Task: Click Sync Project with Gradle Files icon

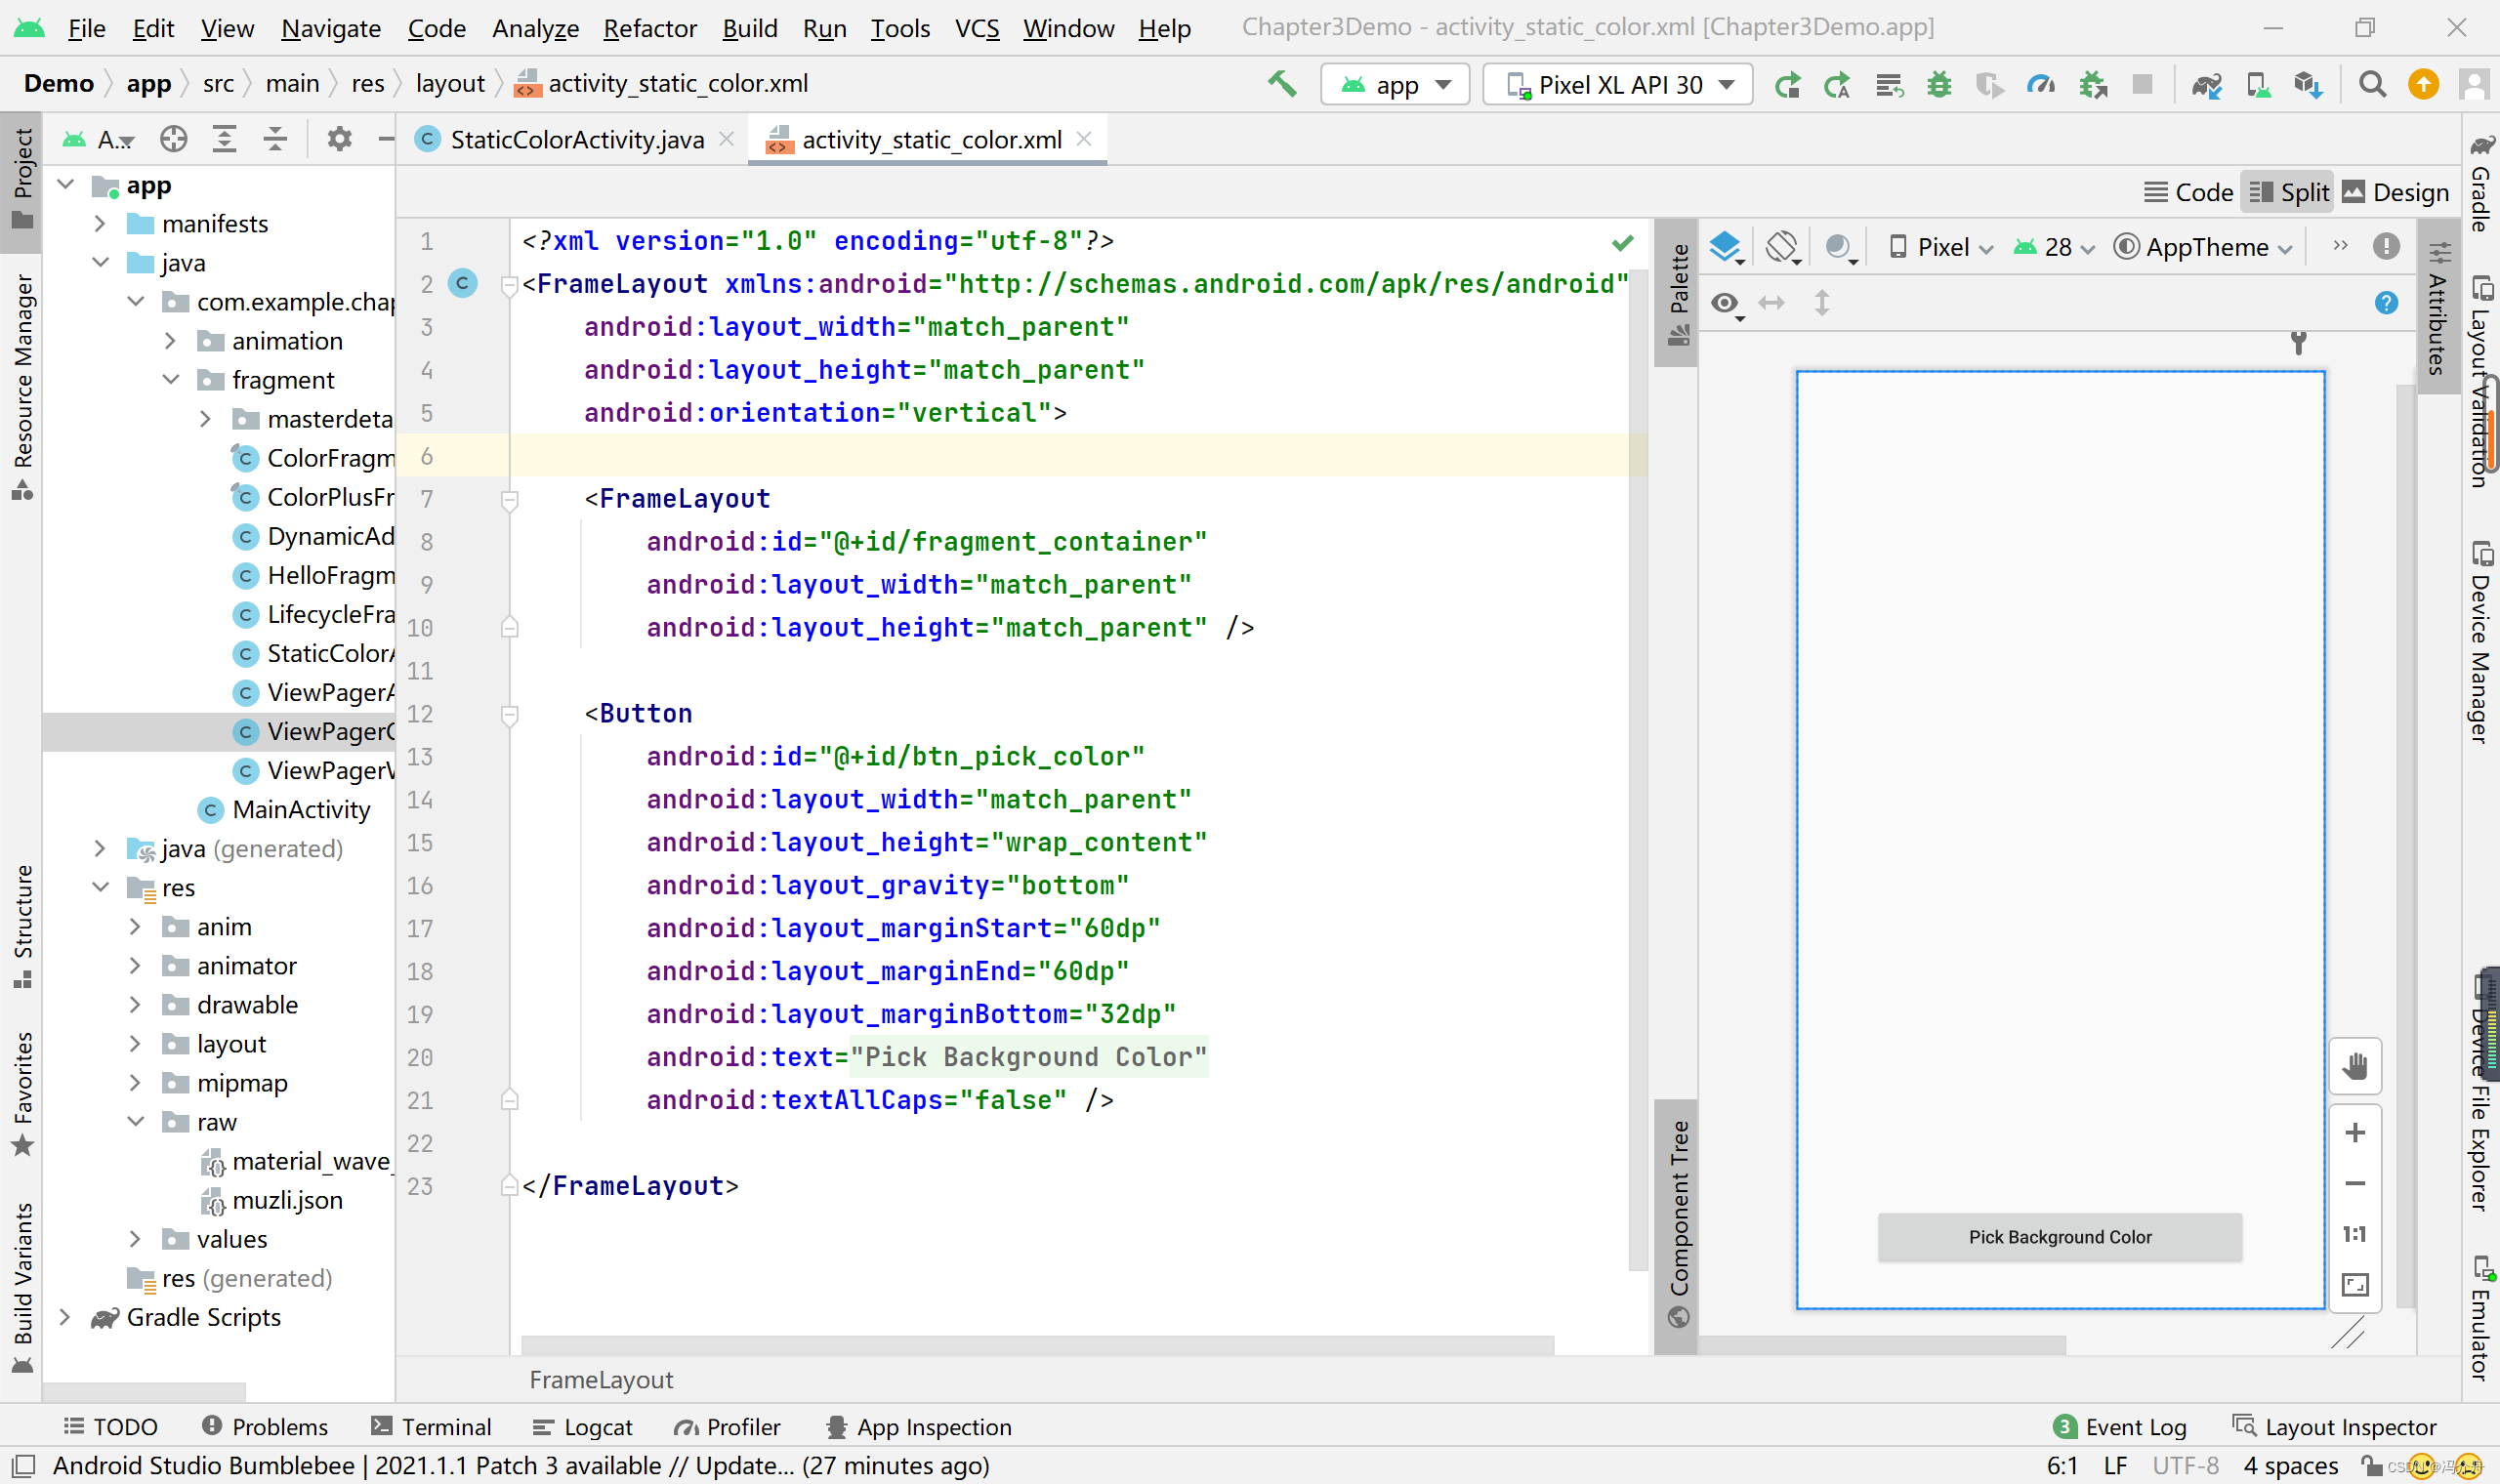Action: point(2206,85)
